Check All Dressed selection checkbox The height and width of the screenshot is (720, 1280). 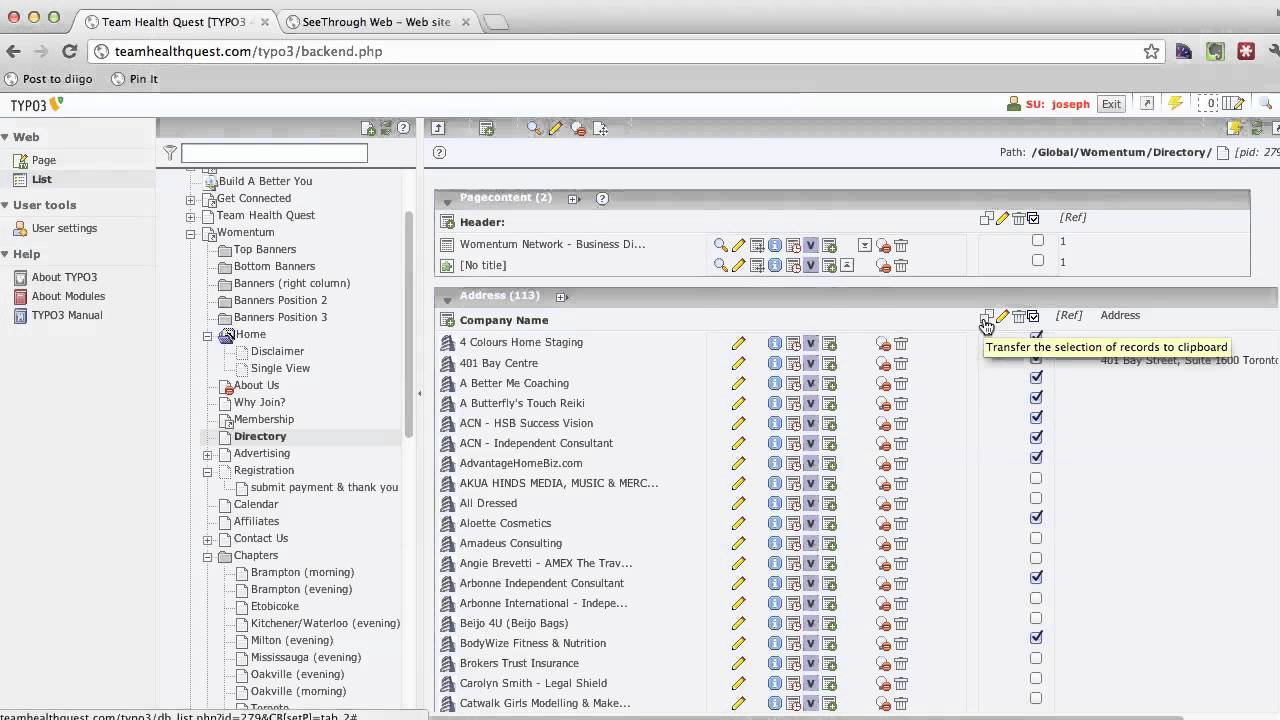coord(1036,498)
